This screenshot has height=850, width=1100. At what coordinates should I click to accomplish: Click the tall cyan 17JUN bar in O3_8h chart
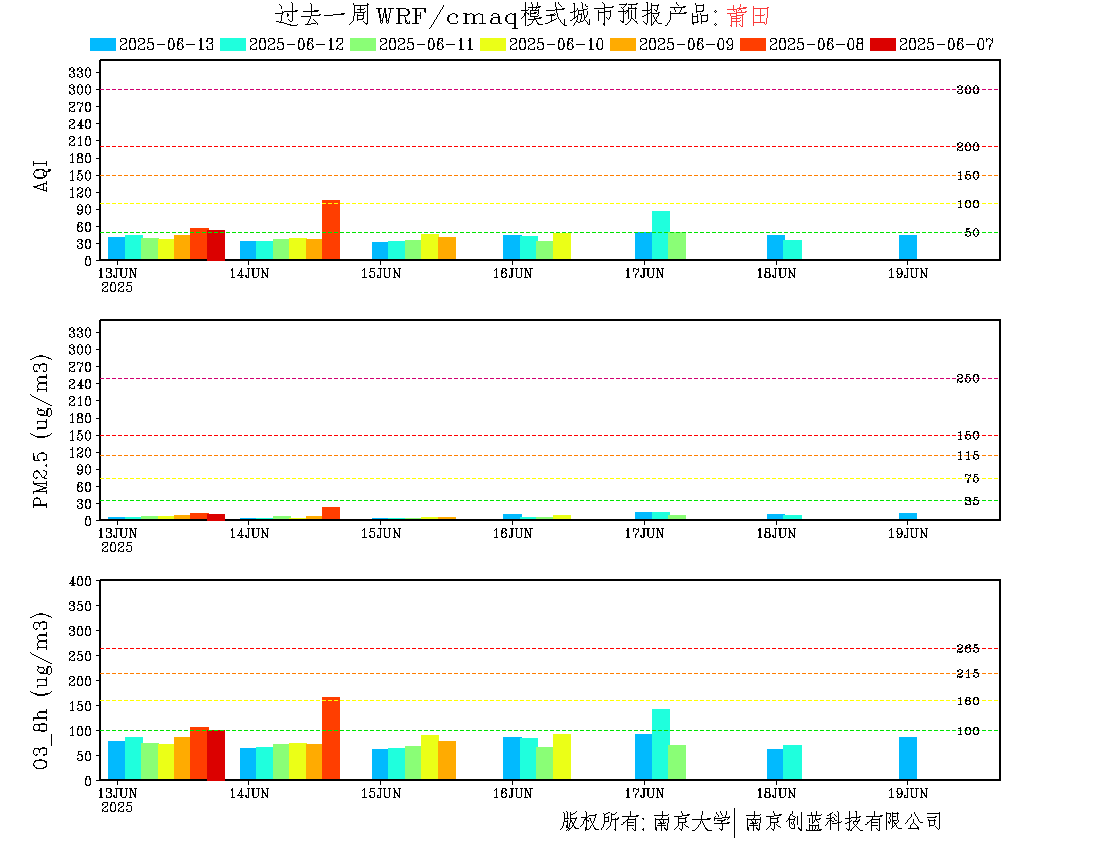point(661,744)
